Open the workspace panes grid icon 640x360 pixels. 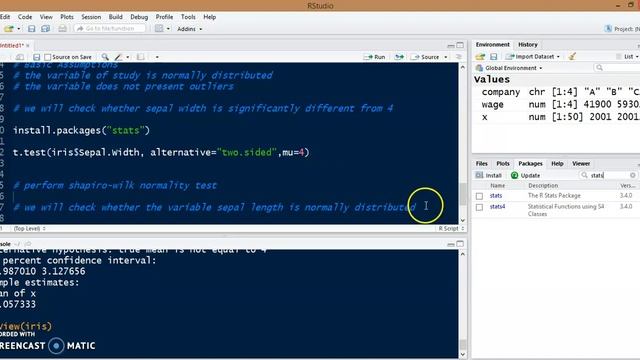click(159, 29)
